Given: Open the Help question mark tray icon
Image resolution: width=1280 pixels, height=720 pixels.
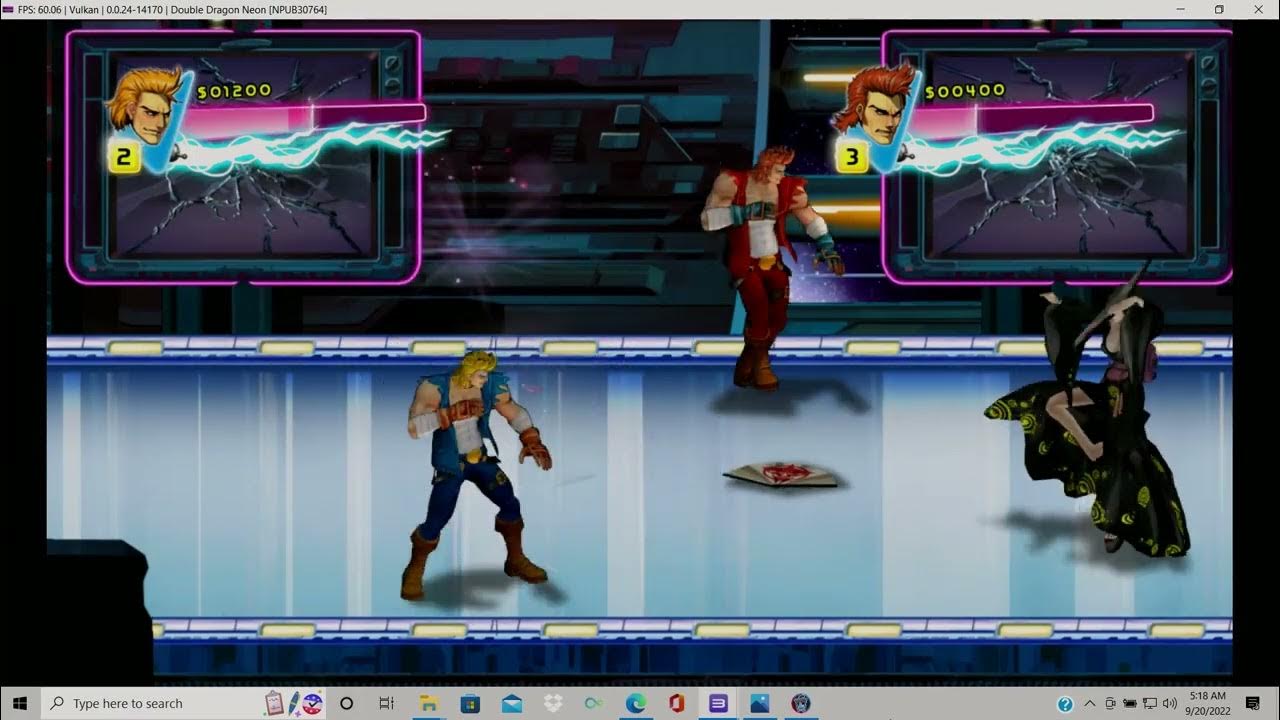Looking at the screenshot, I should pos(1066,704).
